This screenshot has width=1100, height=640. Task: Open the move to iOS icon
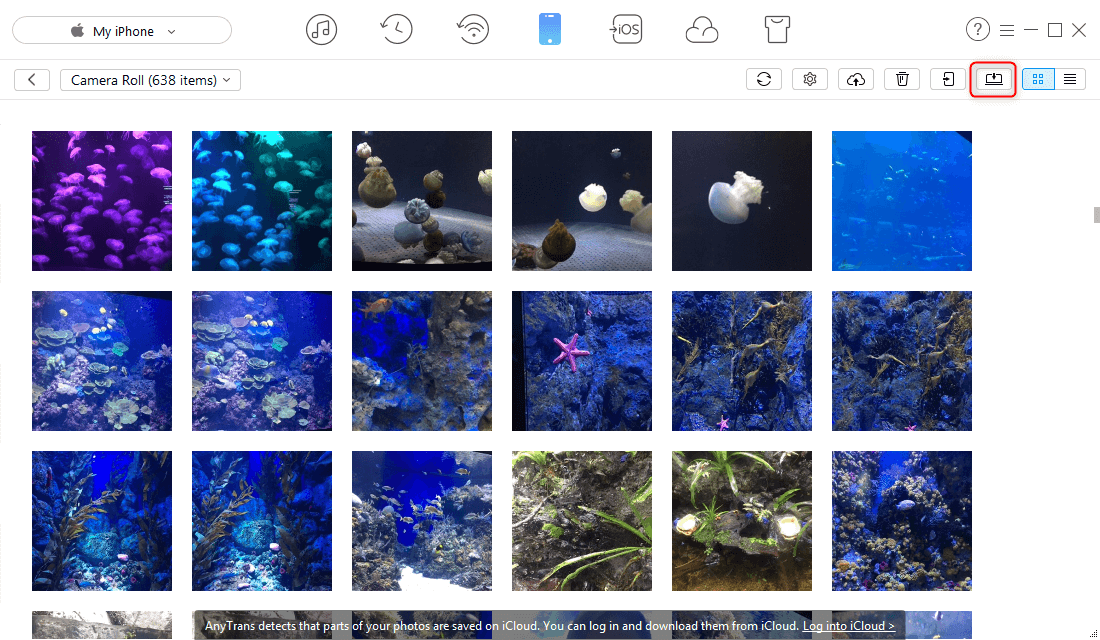coord(626,30)
